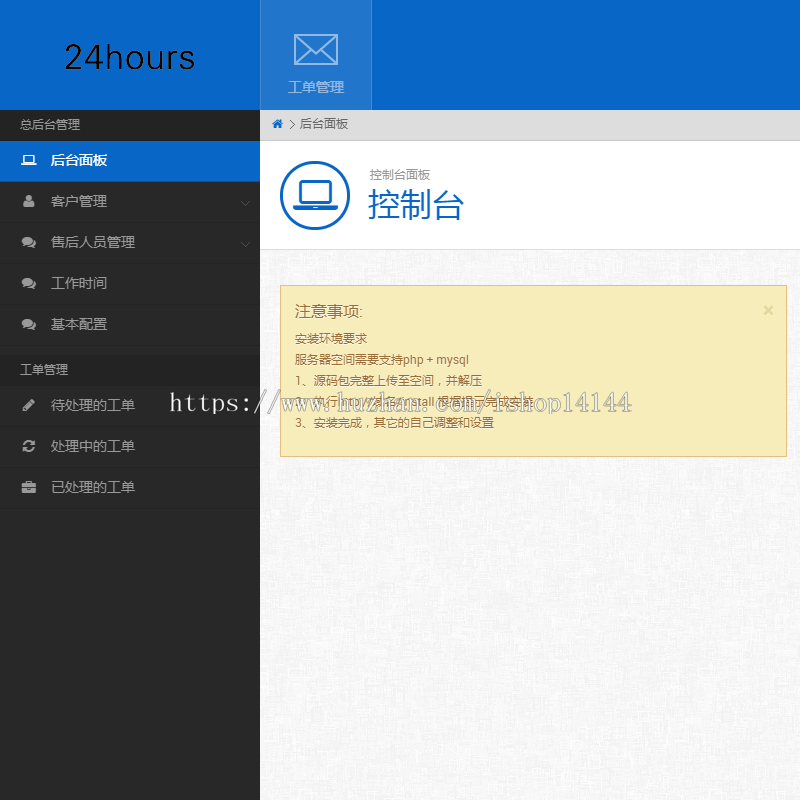800x800 pixels.
Task: Click the chat icon beside 售后人员管理
Action: [x=28, y=242]
